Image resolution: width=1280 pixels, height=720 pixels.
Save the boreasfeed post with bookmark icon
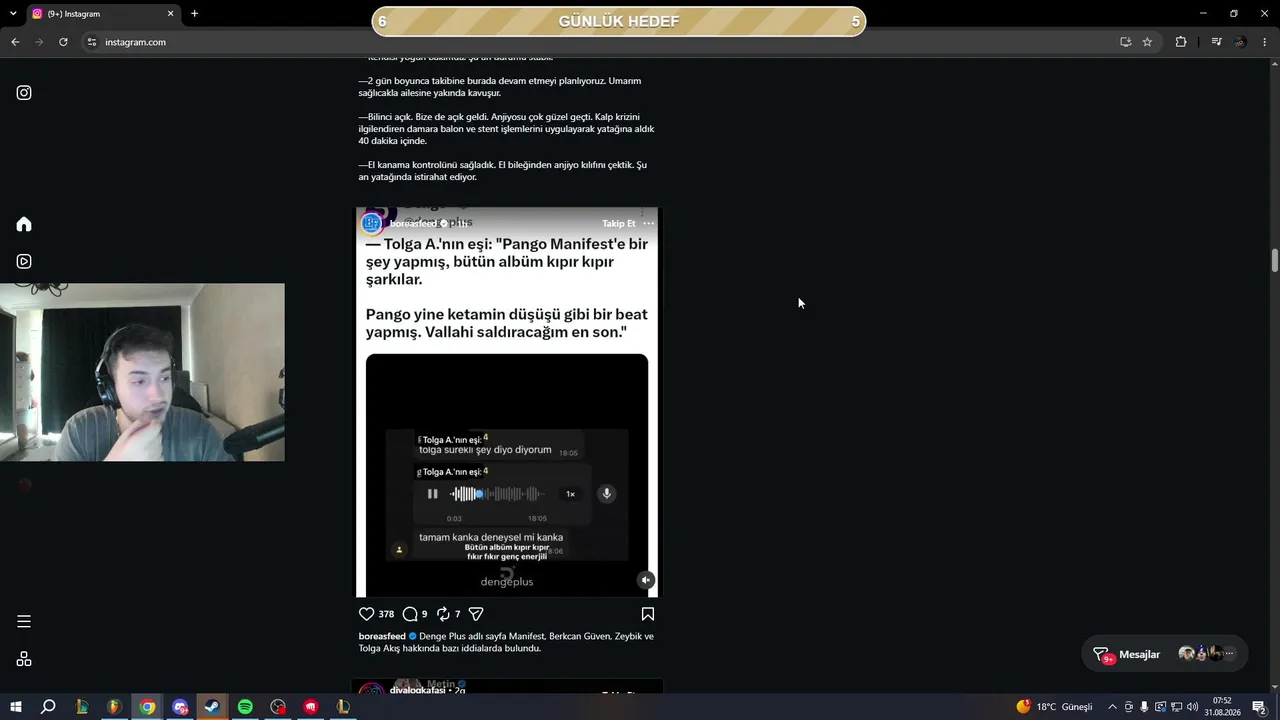pyautogui.click(x=648, y=614)
